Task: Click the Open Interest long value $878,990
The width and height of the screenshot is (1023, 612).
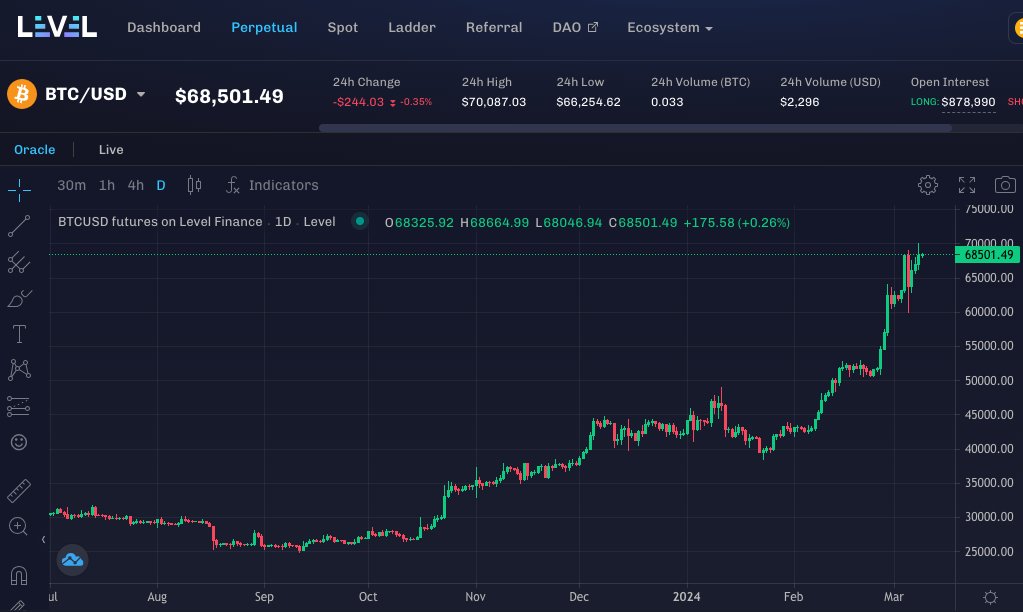Action: coord(968,102)
